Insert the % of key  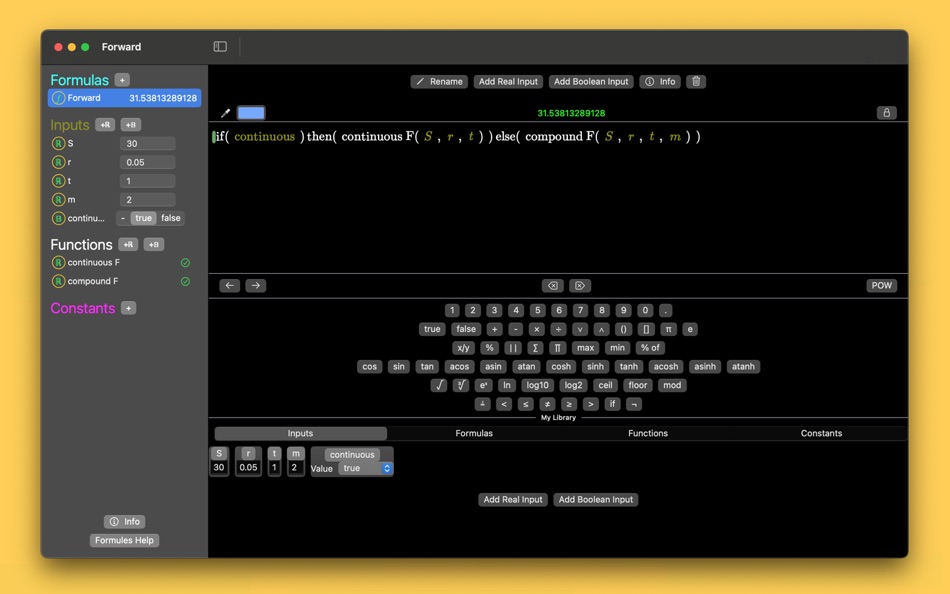[x=651, y=348]
